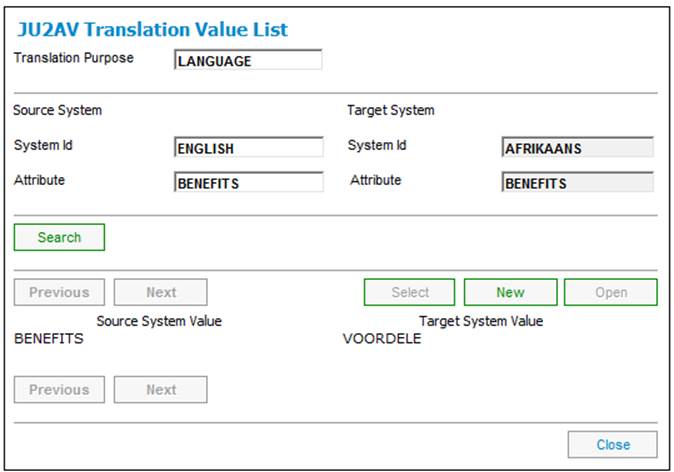Viewport: 674px width, 472px height.
Task: Click the upper Next button
Action: (x=161, y=292)
